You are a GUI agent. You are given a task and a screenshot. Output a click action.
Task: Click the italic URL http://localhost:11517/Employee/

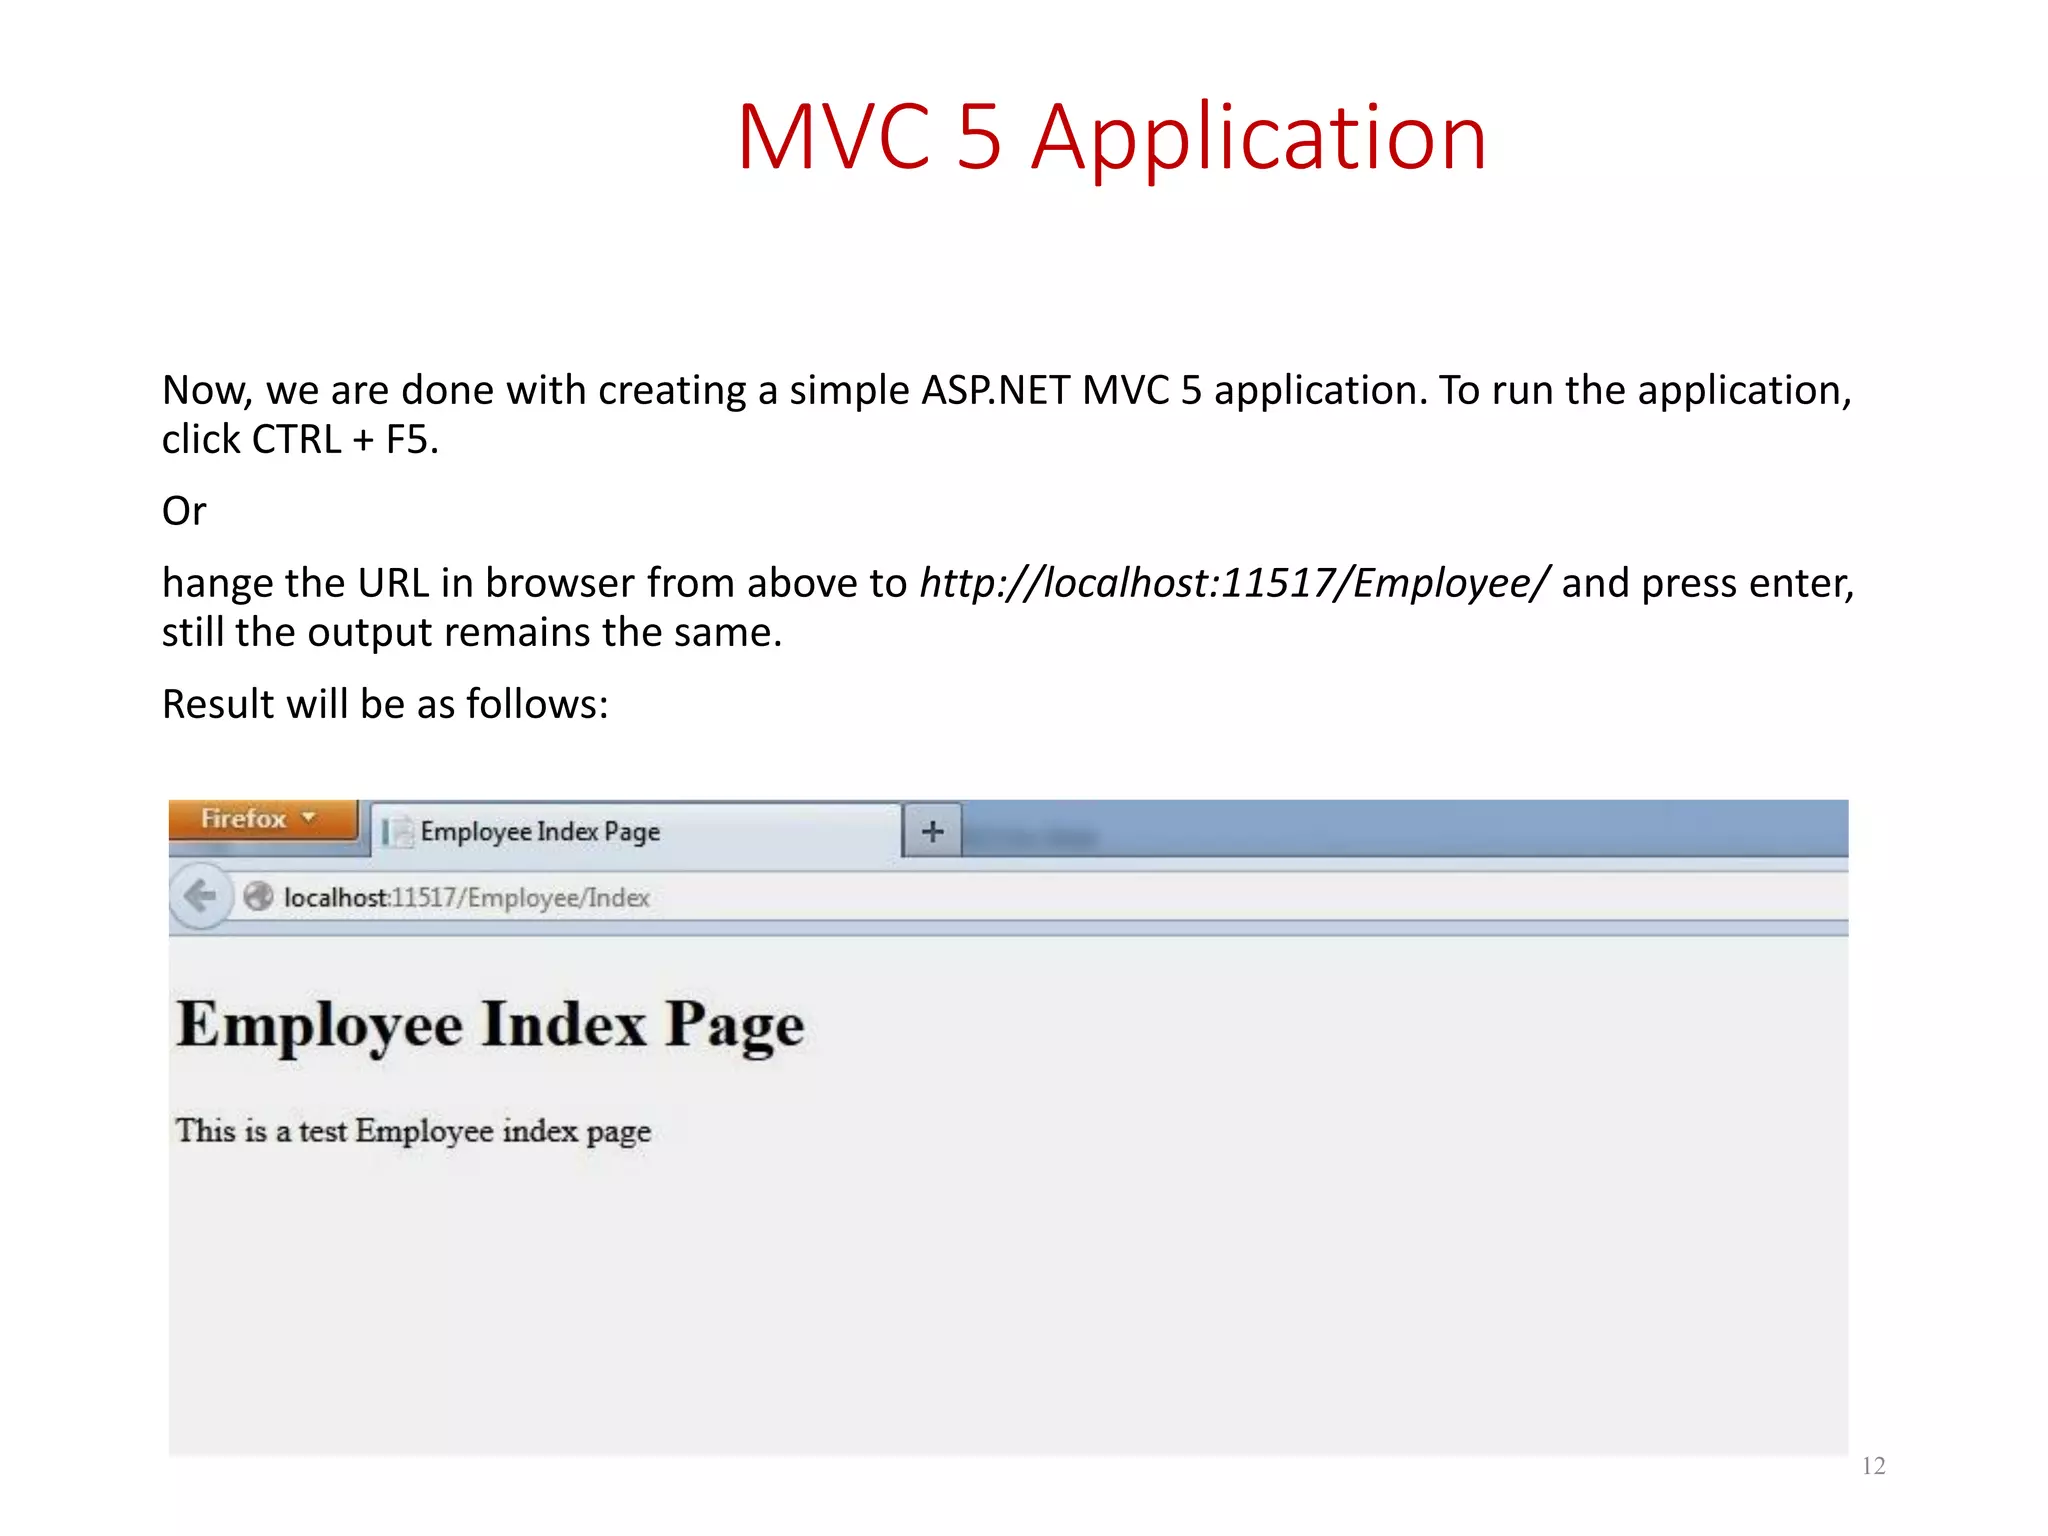(1235, 583)
